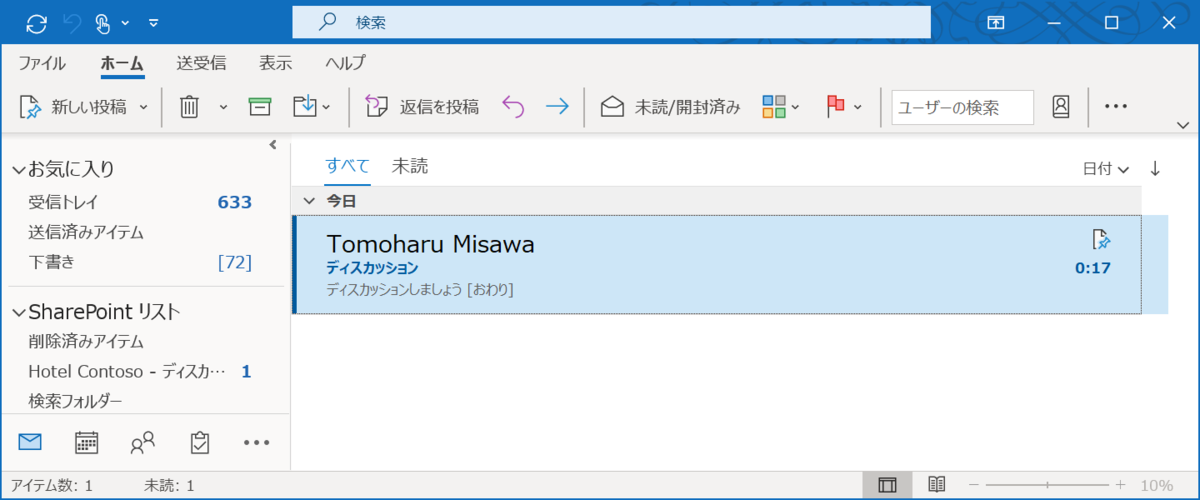Open the Follow Up flag dropdown
Screen dimensions: 1200x500
[844, 107]
